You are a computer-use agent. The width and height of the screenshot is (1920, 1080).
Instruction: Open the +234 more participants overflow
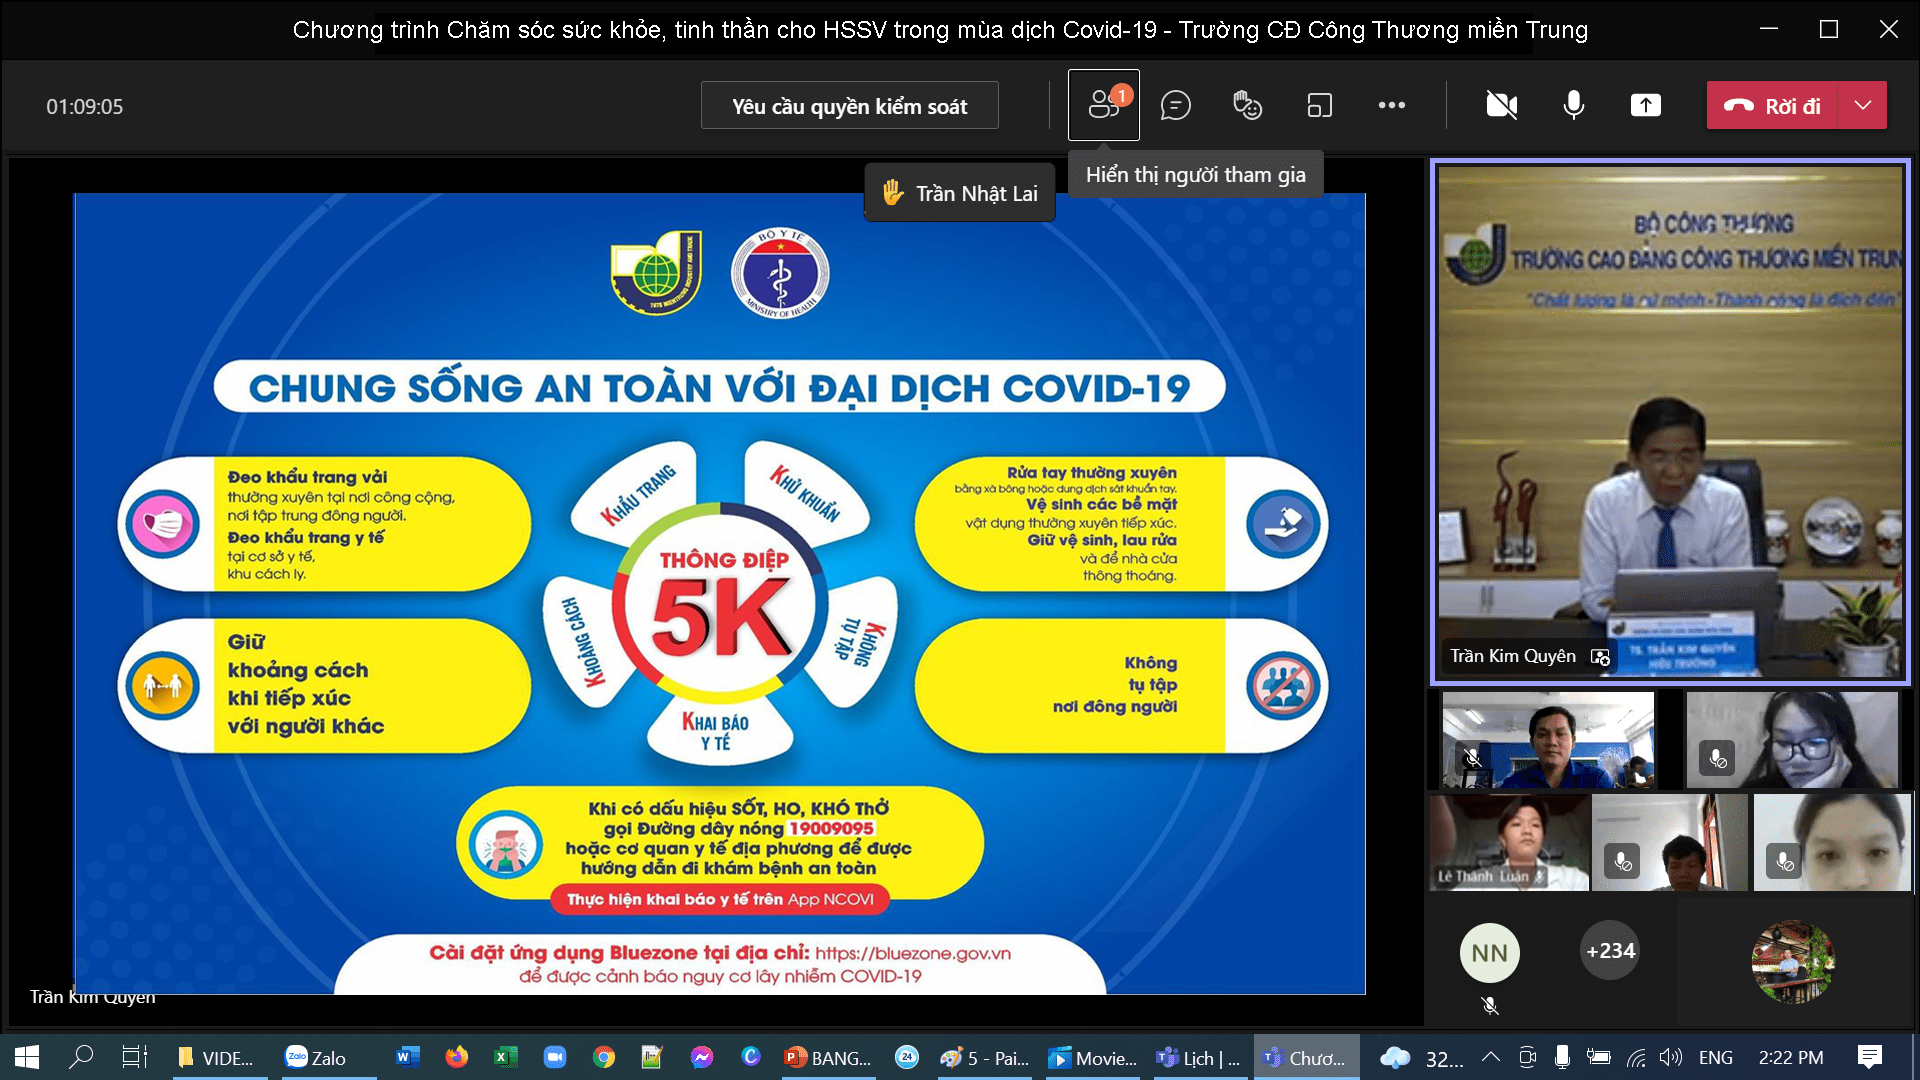[x=1610, y=951]
